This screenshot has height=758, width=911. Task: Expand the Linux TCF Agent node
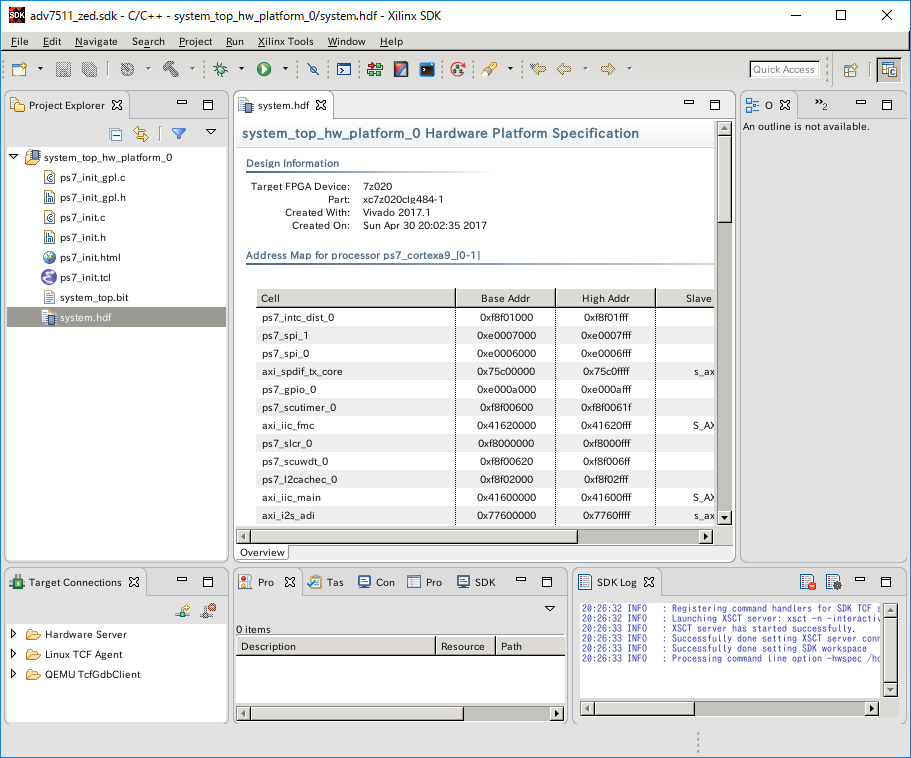point(14,654)
